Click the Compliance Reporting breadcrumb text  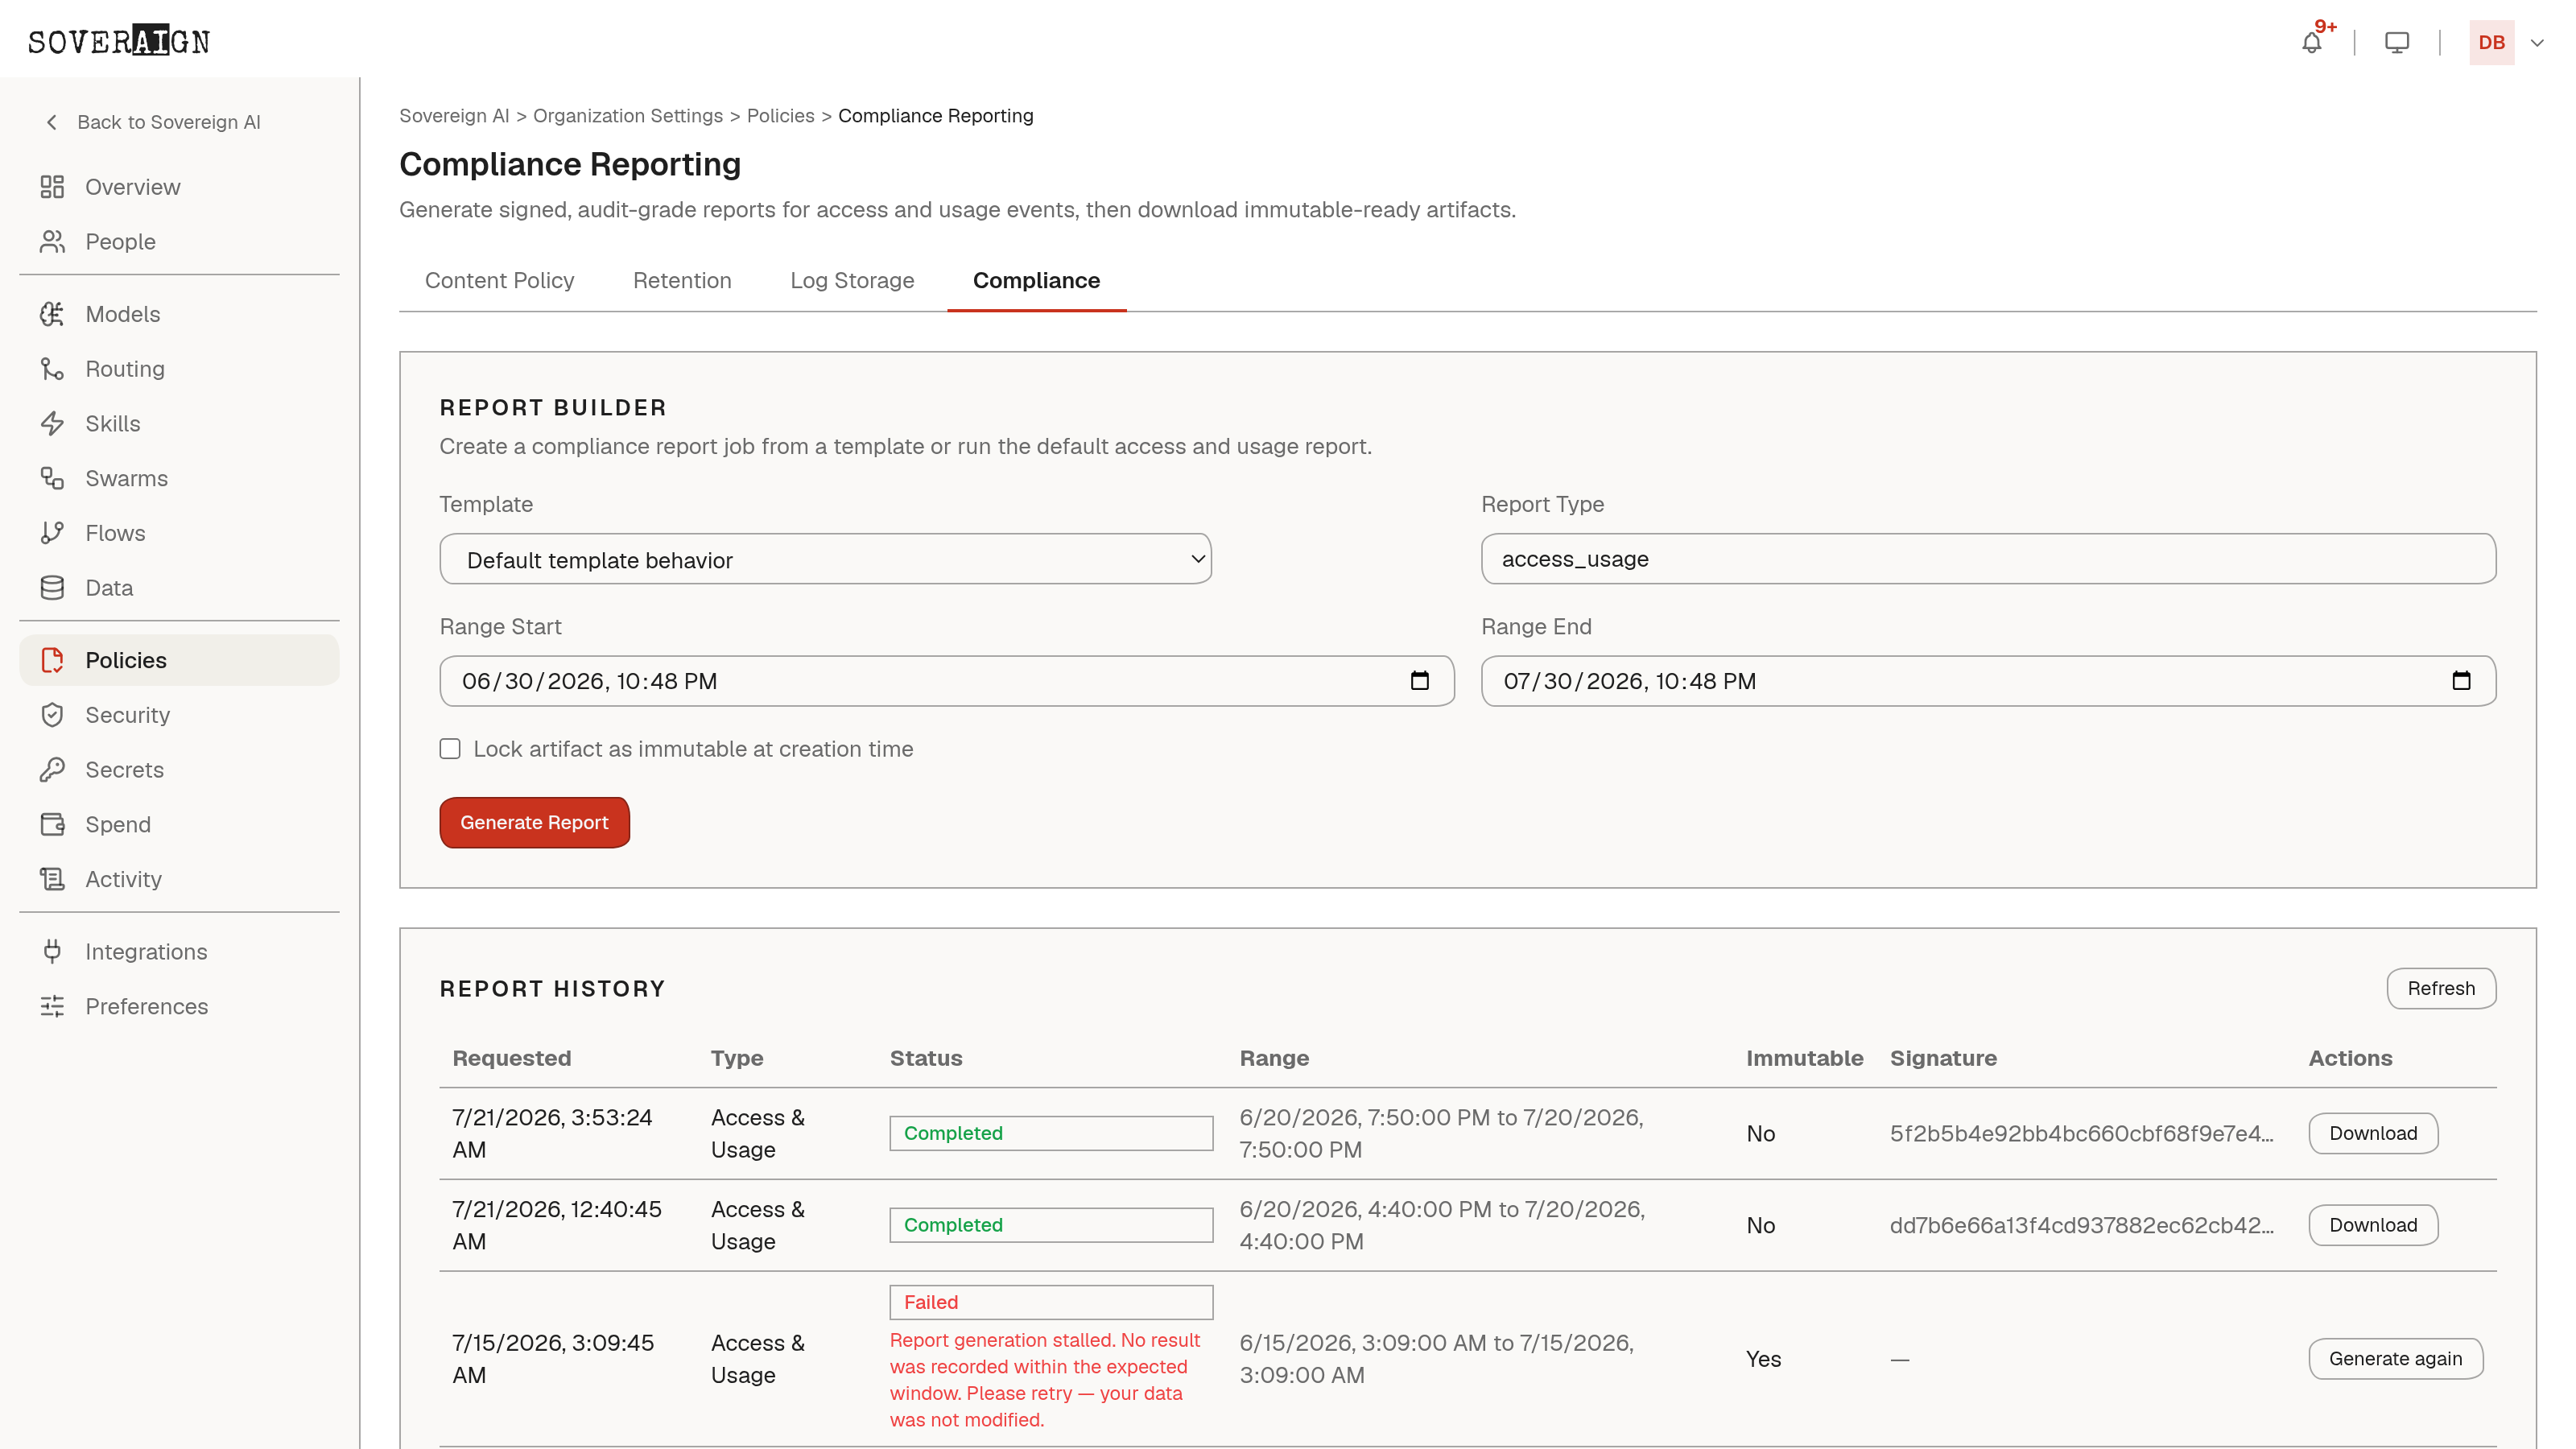[x=935, y=116]
